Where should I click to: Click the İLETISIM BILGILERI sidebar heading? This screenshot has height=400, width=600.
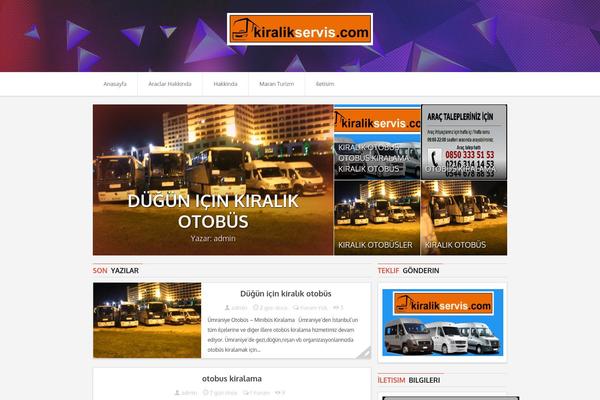(409, 380)
